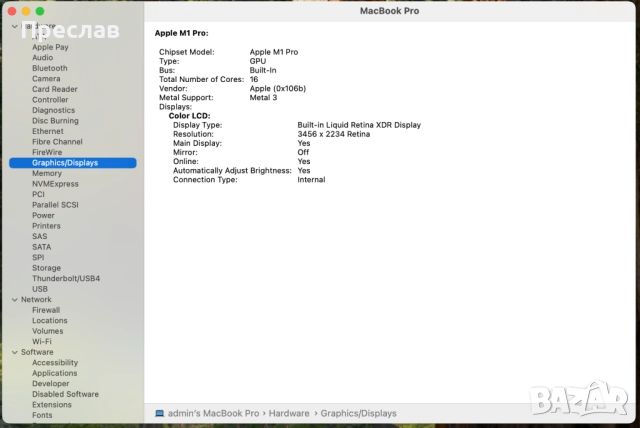Zoom the window with green button
Image resolution: width=640 pixels, height=428 pixels.
coord(40,11)
